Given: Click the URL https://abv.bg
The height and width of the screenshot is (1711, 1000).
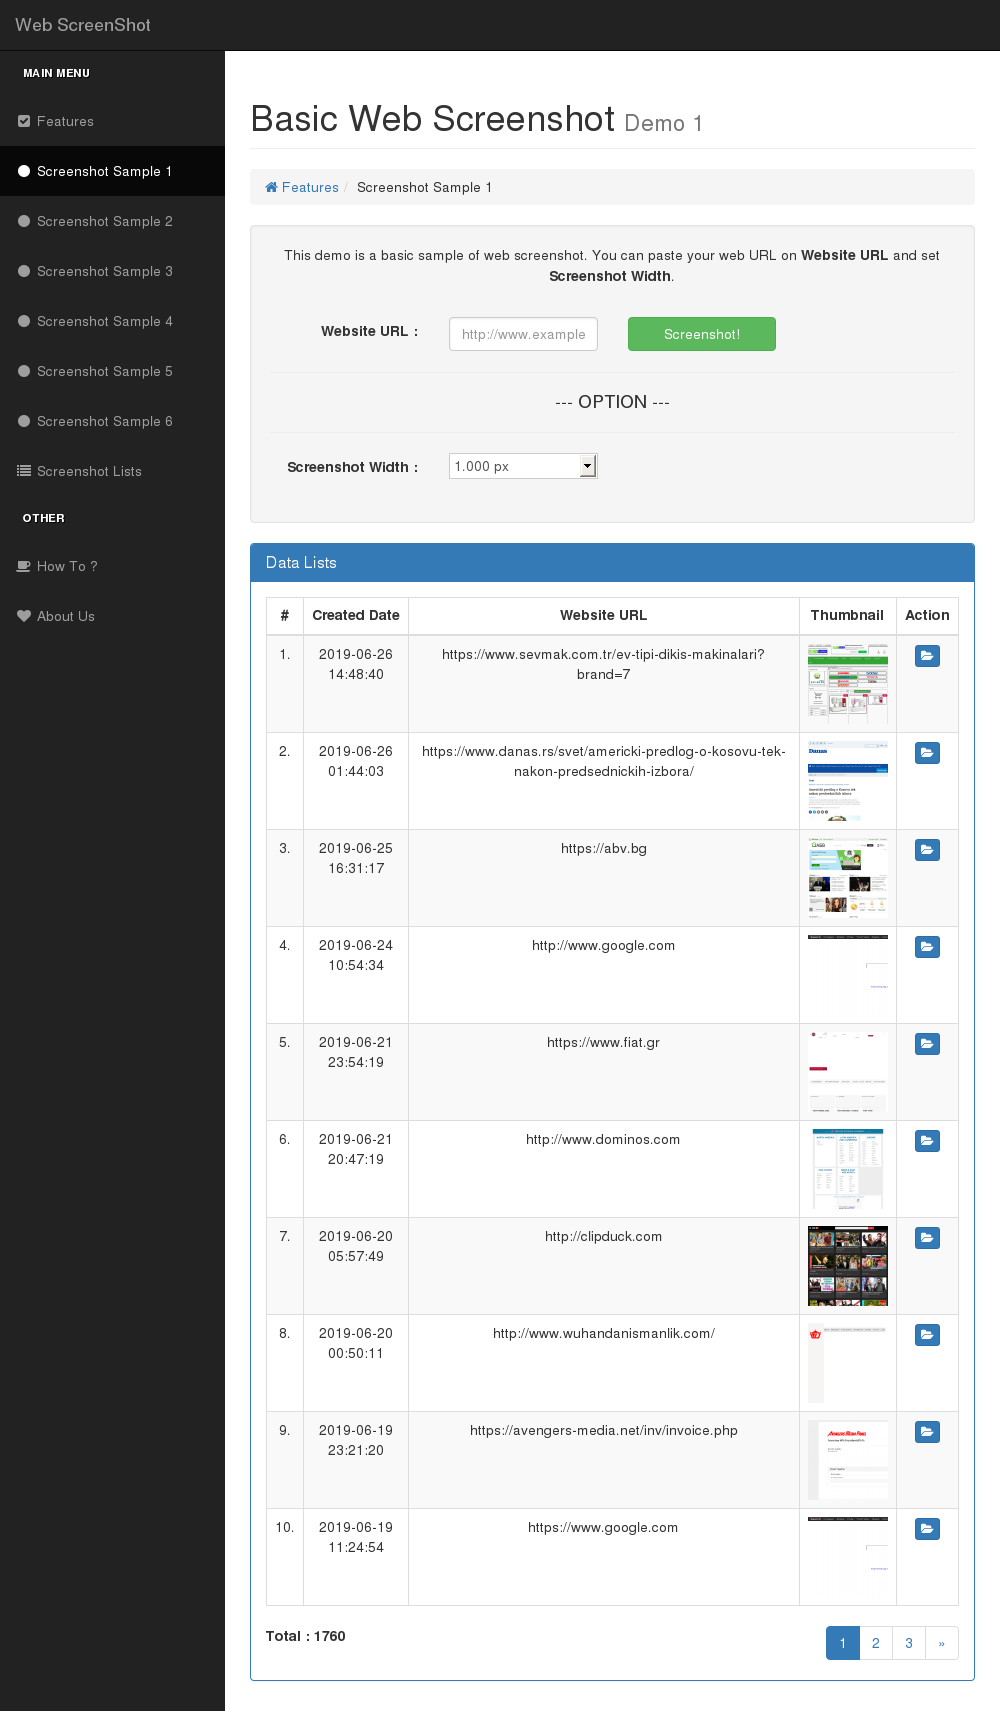Looking at the screenshot, I should (603, 848).
